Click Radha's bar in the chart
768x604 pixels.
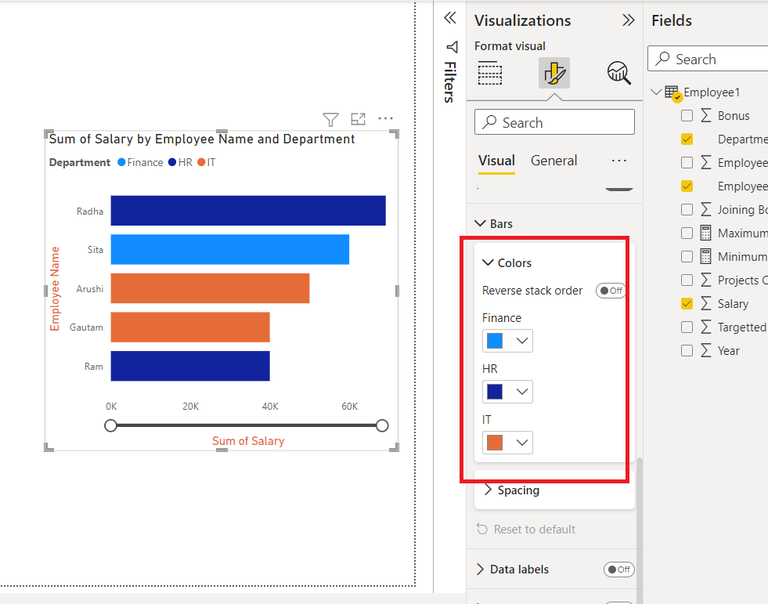tap(248, 211)
